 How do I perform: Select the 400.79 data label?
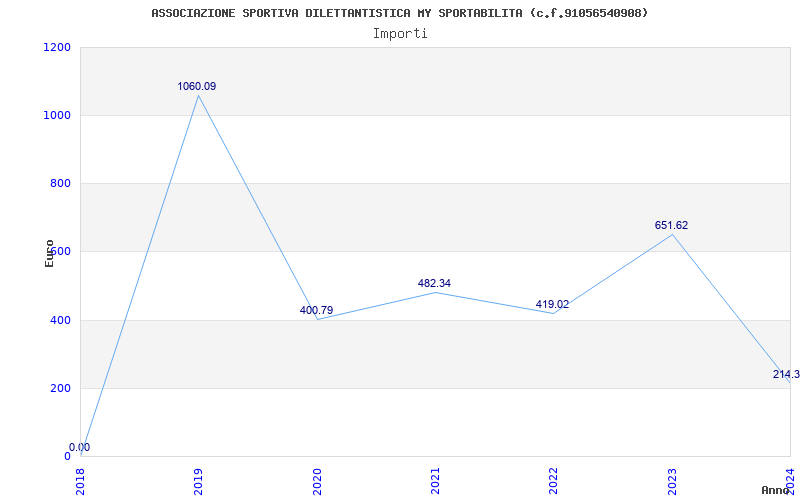[316, 310]
